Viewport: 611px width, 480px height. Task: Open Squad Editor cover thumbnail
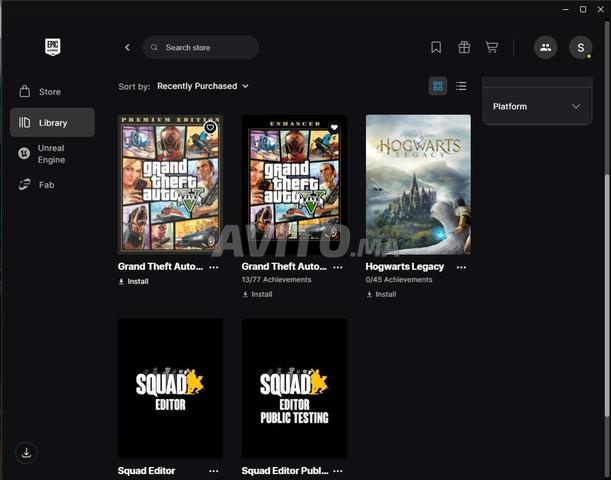[170, 388]
